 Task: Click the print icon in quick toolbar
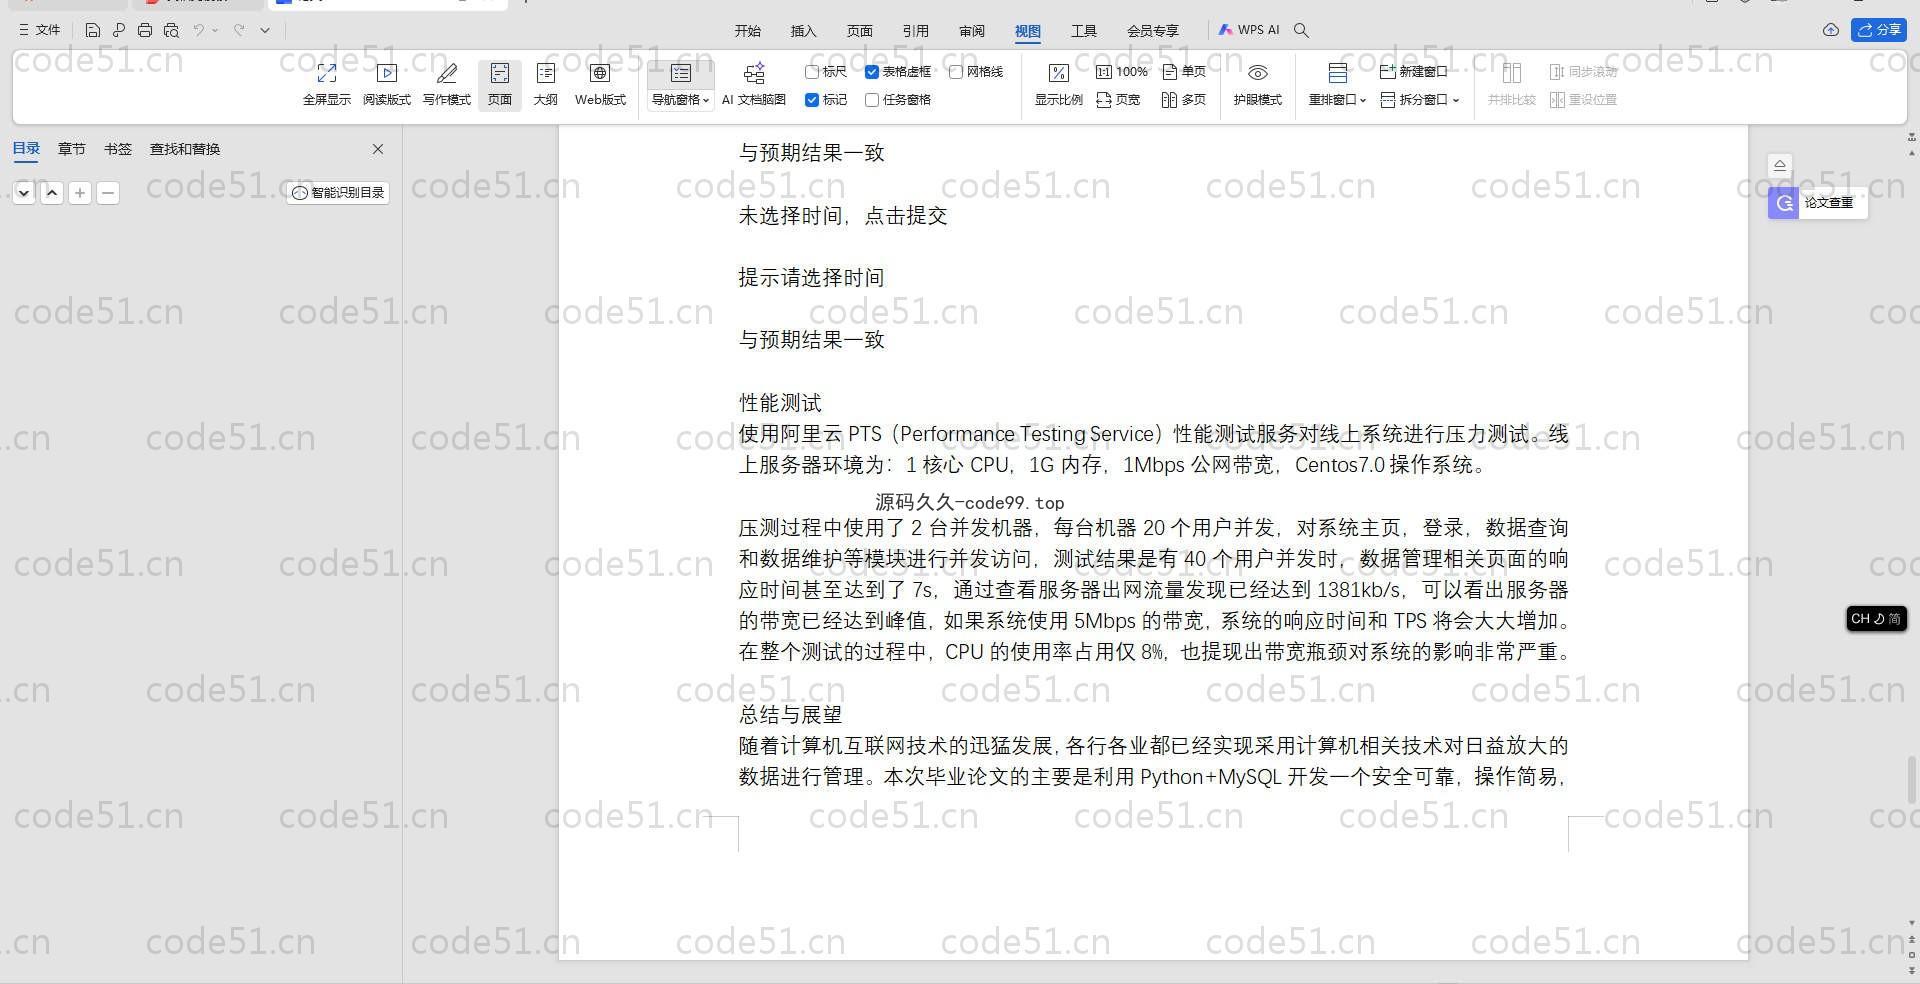pos(145,30)
